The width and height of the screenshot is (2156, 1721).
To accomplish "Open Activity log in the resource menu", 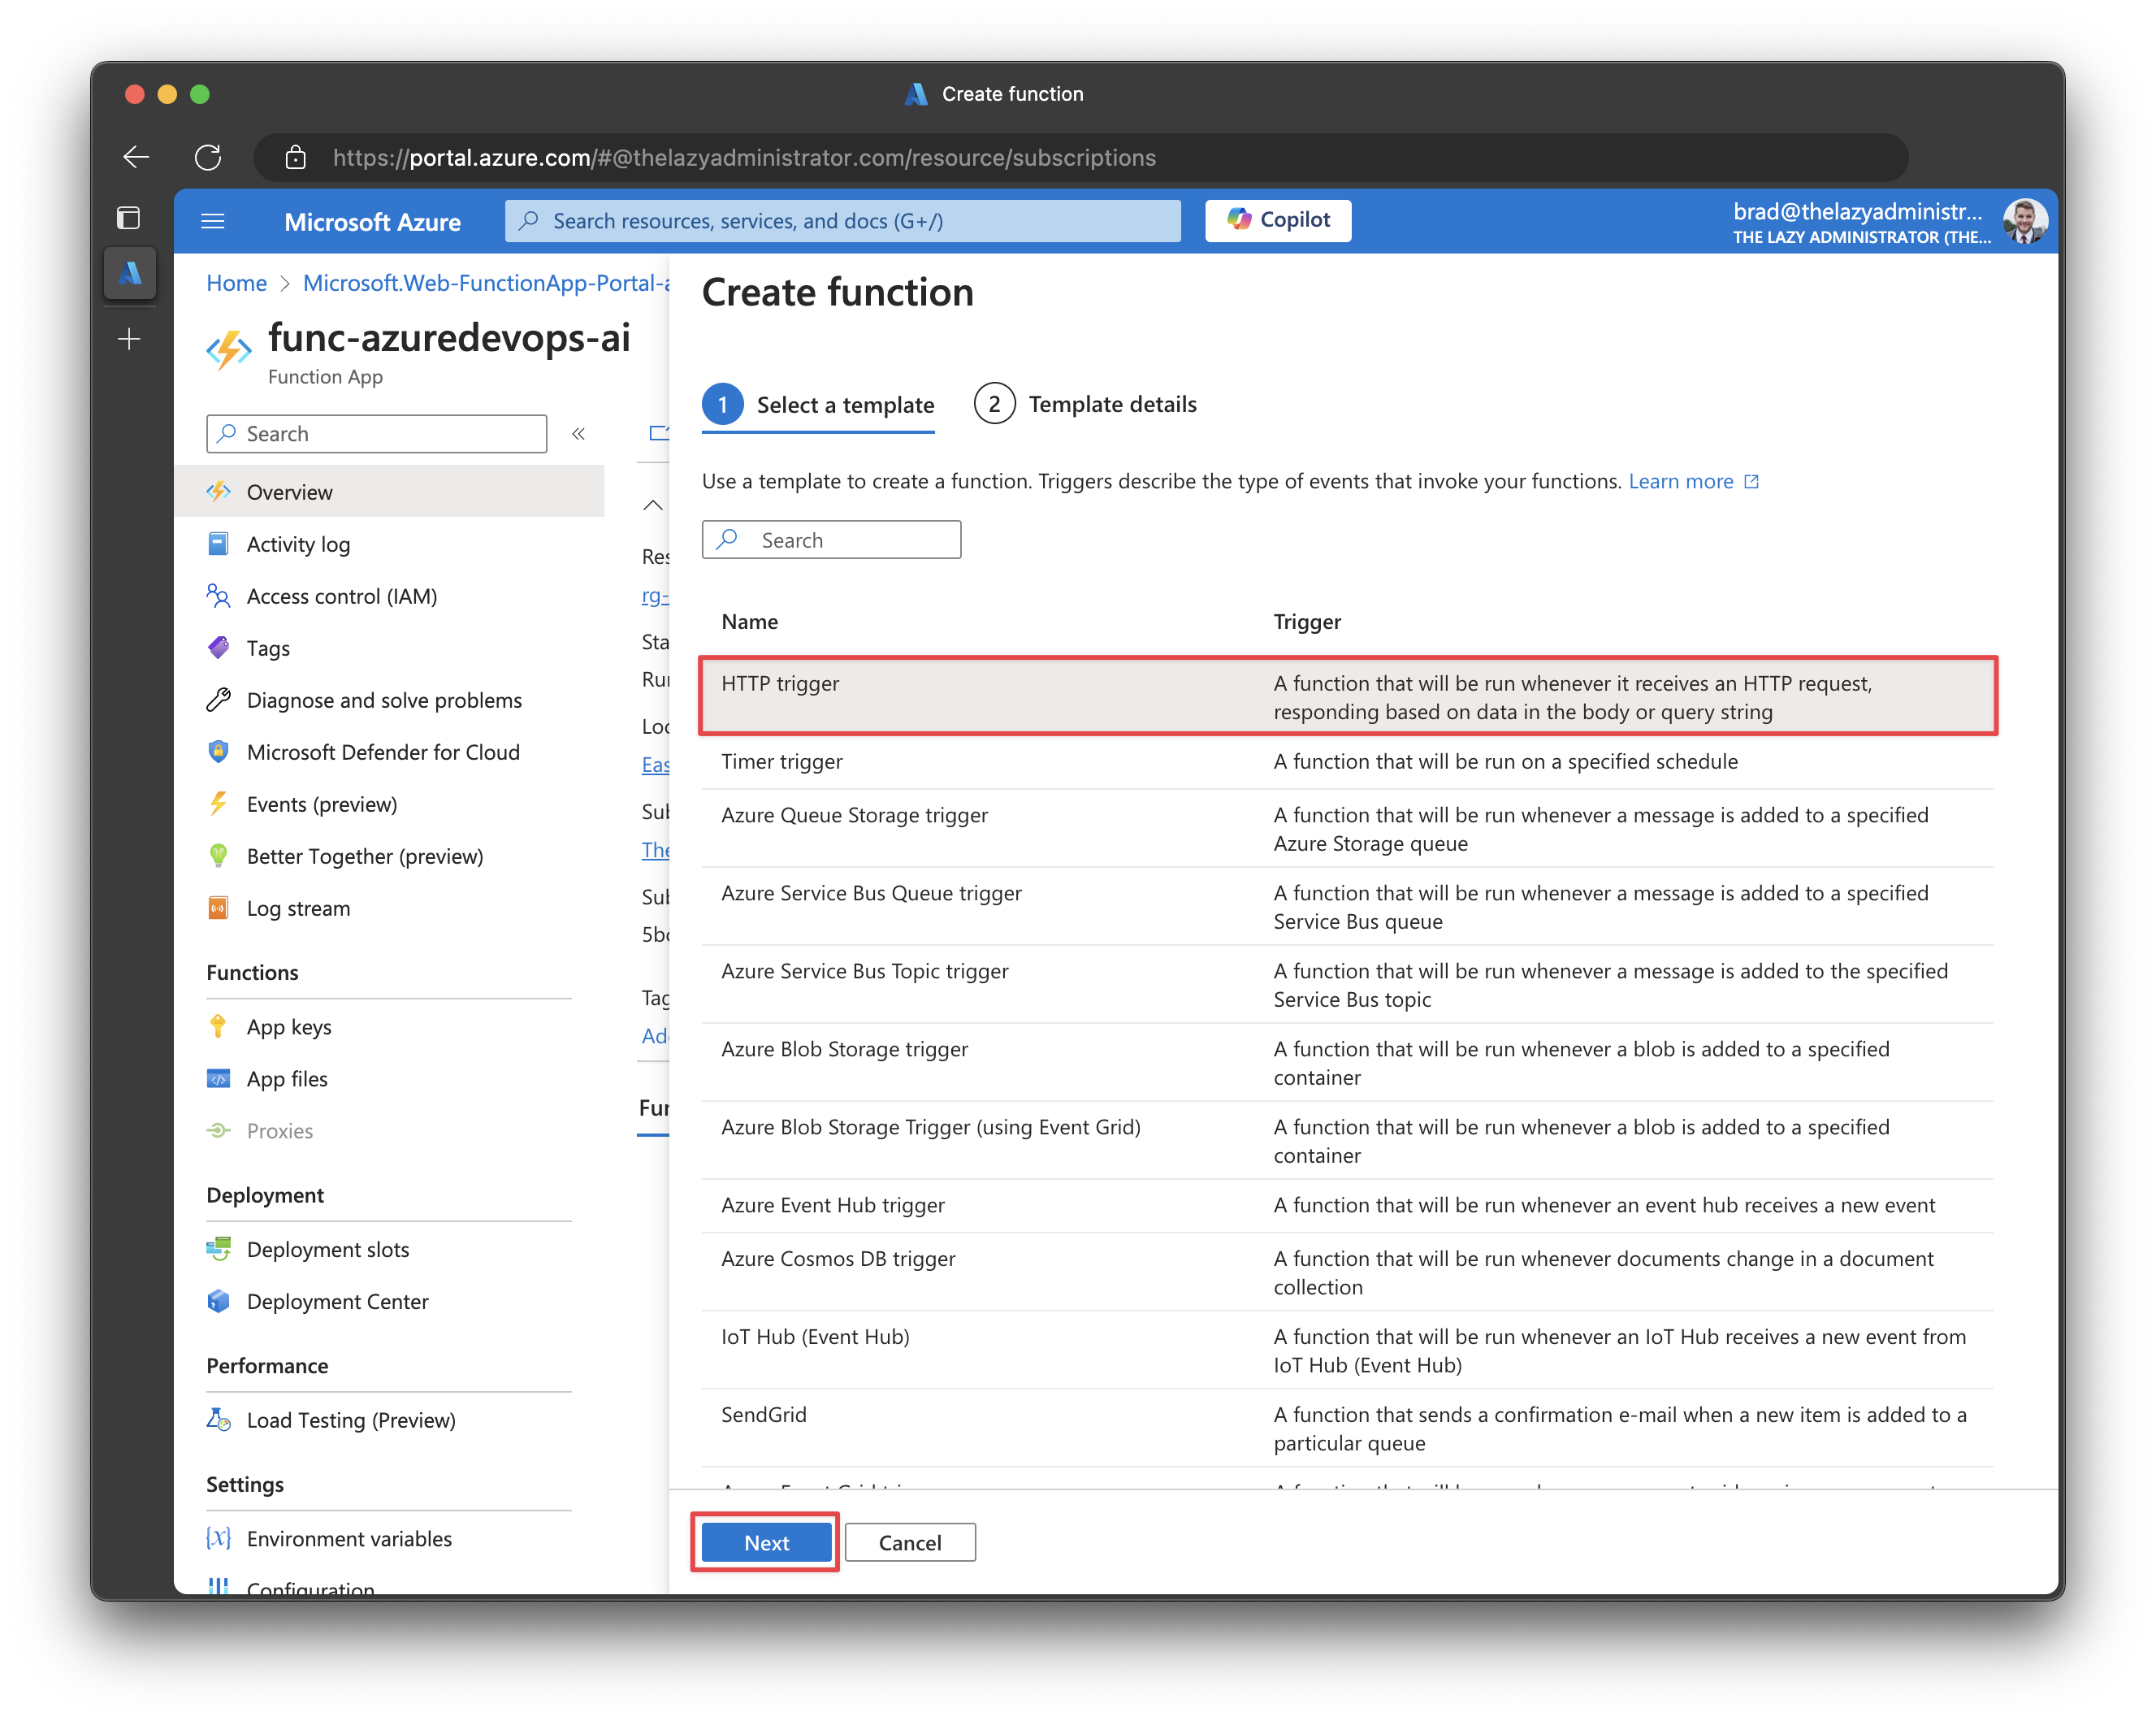I will (389, 544).
